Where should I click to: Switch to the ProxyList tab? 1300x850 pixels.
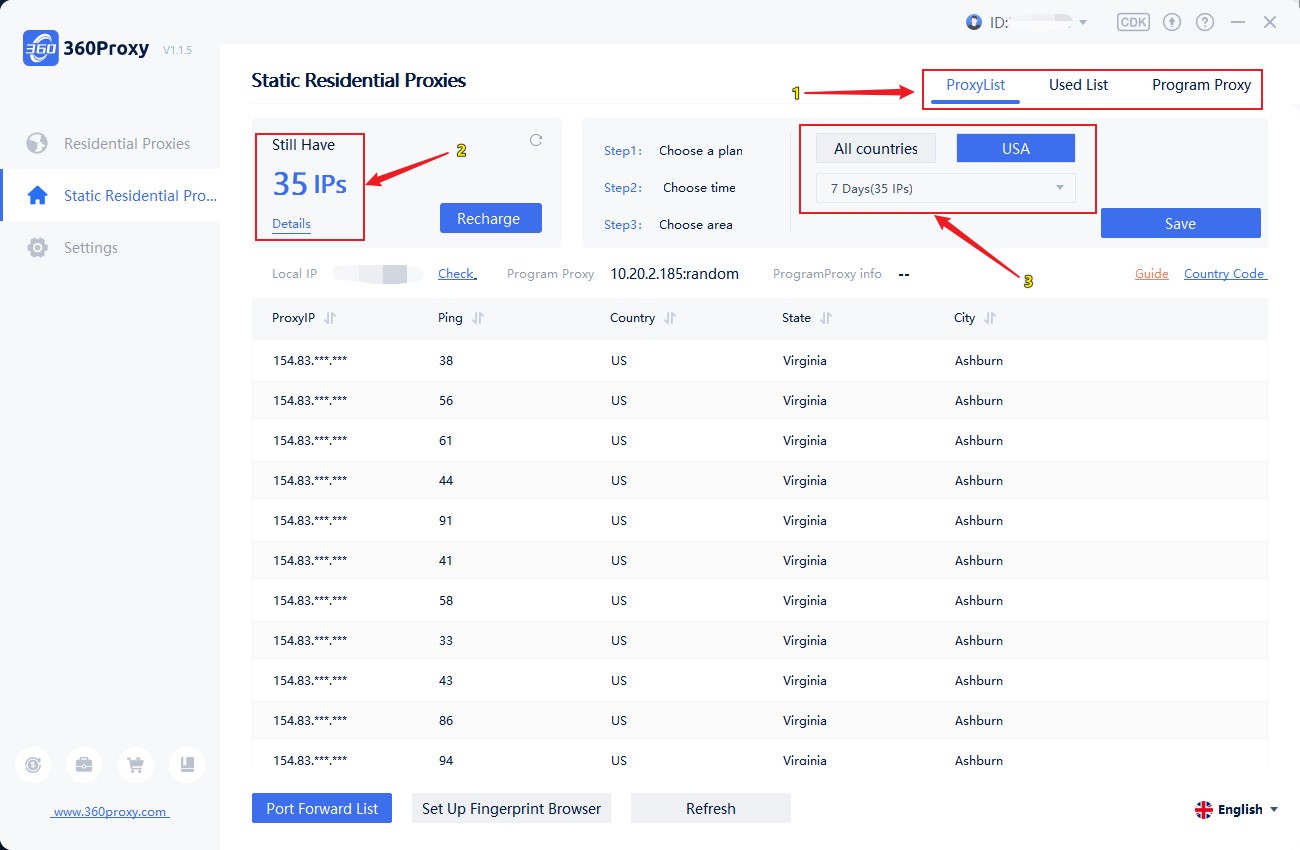click(976, 85)
